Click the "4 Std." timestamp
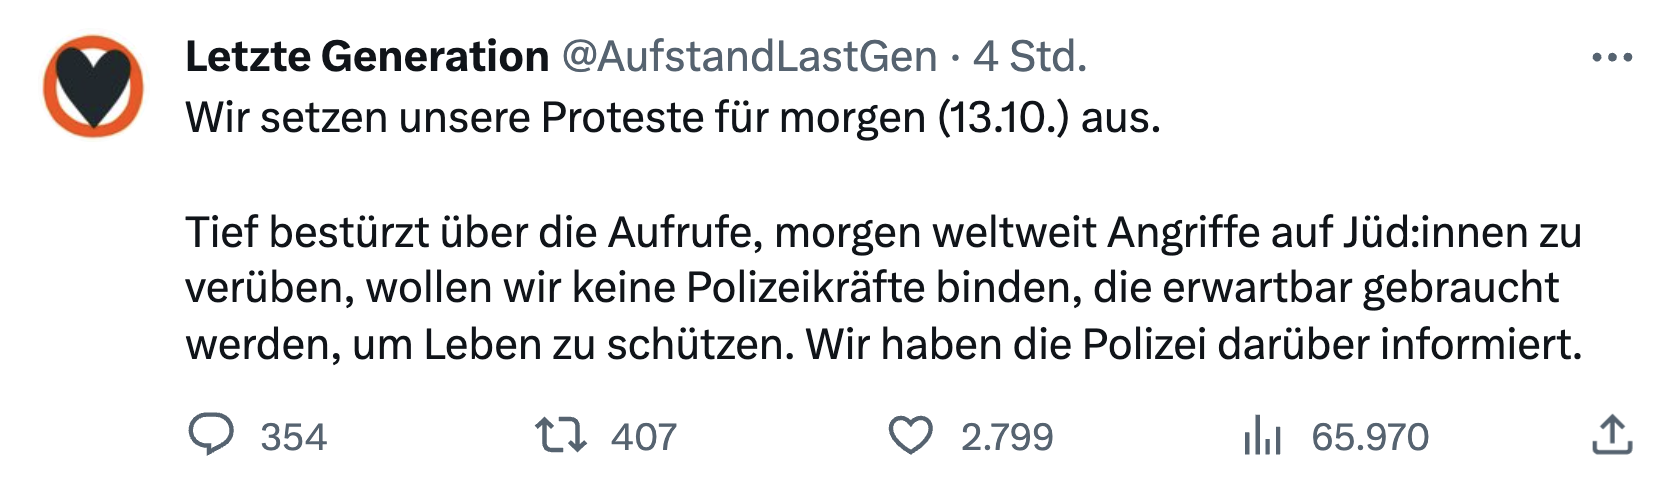1674x488 pixels. pyautogui.click(x=1030, y=57)
